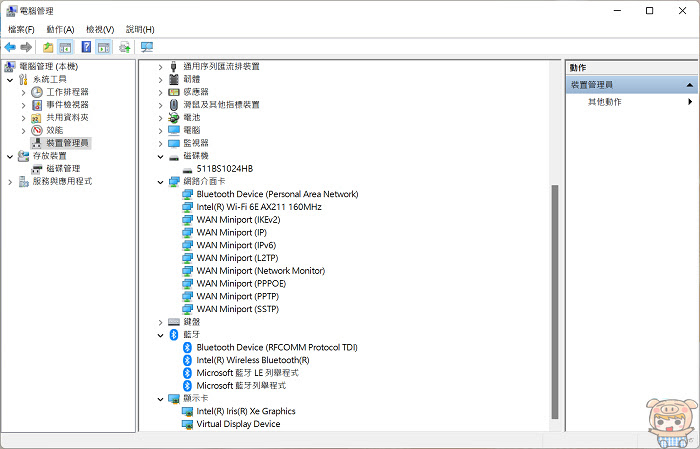700x449 pixels.
Task: Select WAN Miniport (L2TP)
Action: click(x=238, y=258)
